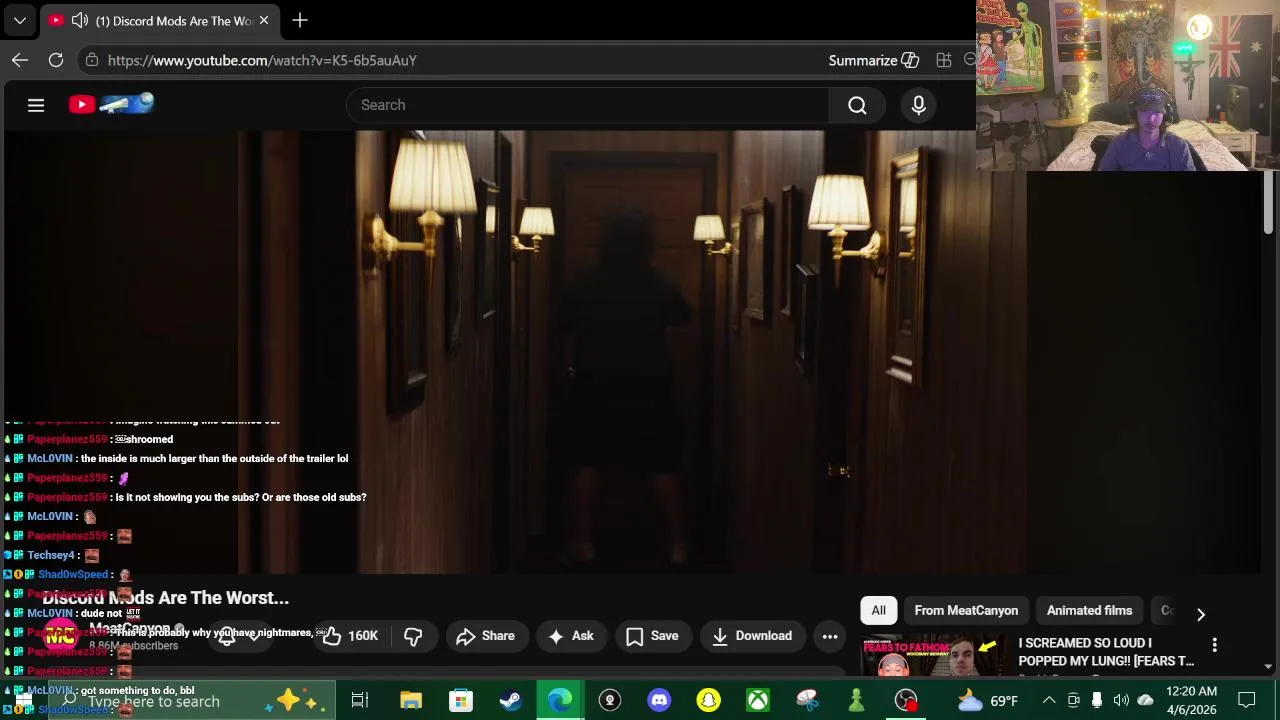This screenshot has height=720, width=1280.
Task: Go back in browser history
Action: pos(20,60)
